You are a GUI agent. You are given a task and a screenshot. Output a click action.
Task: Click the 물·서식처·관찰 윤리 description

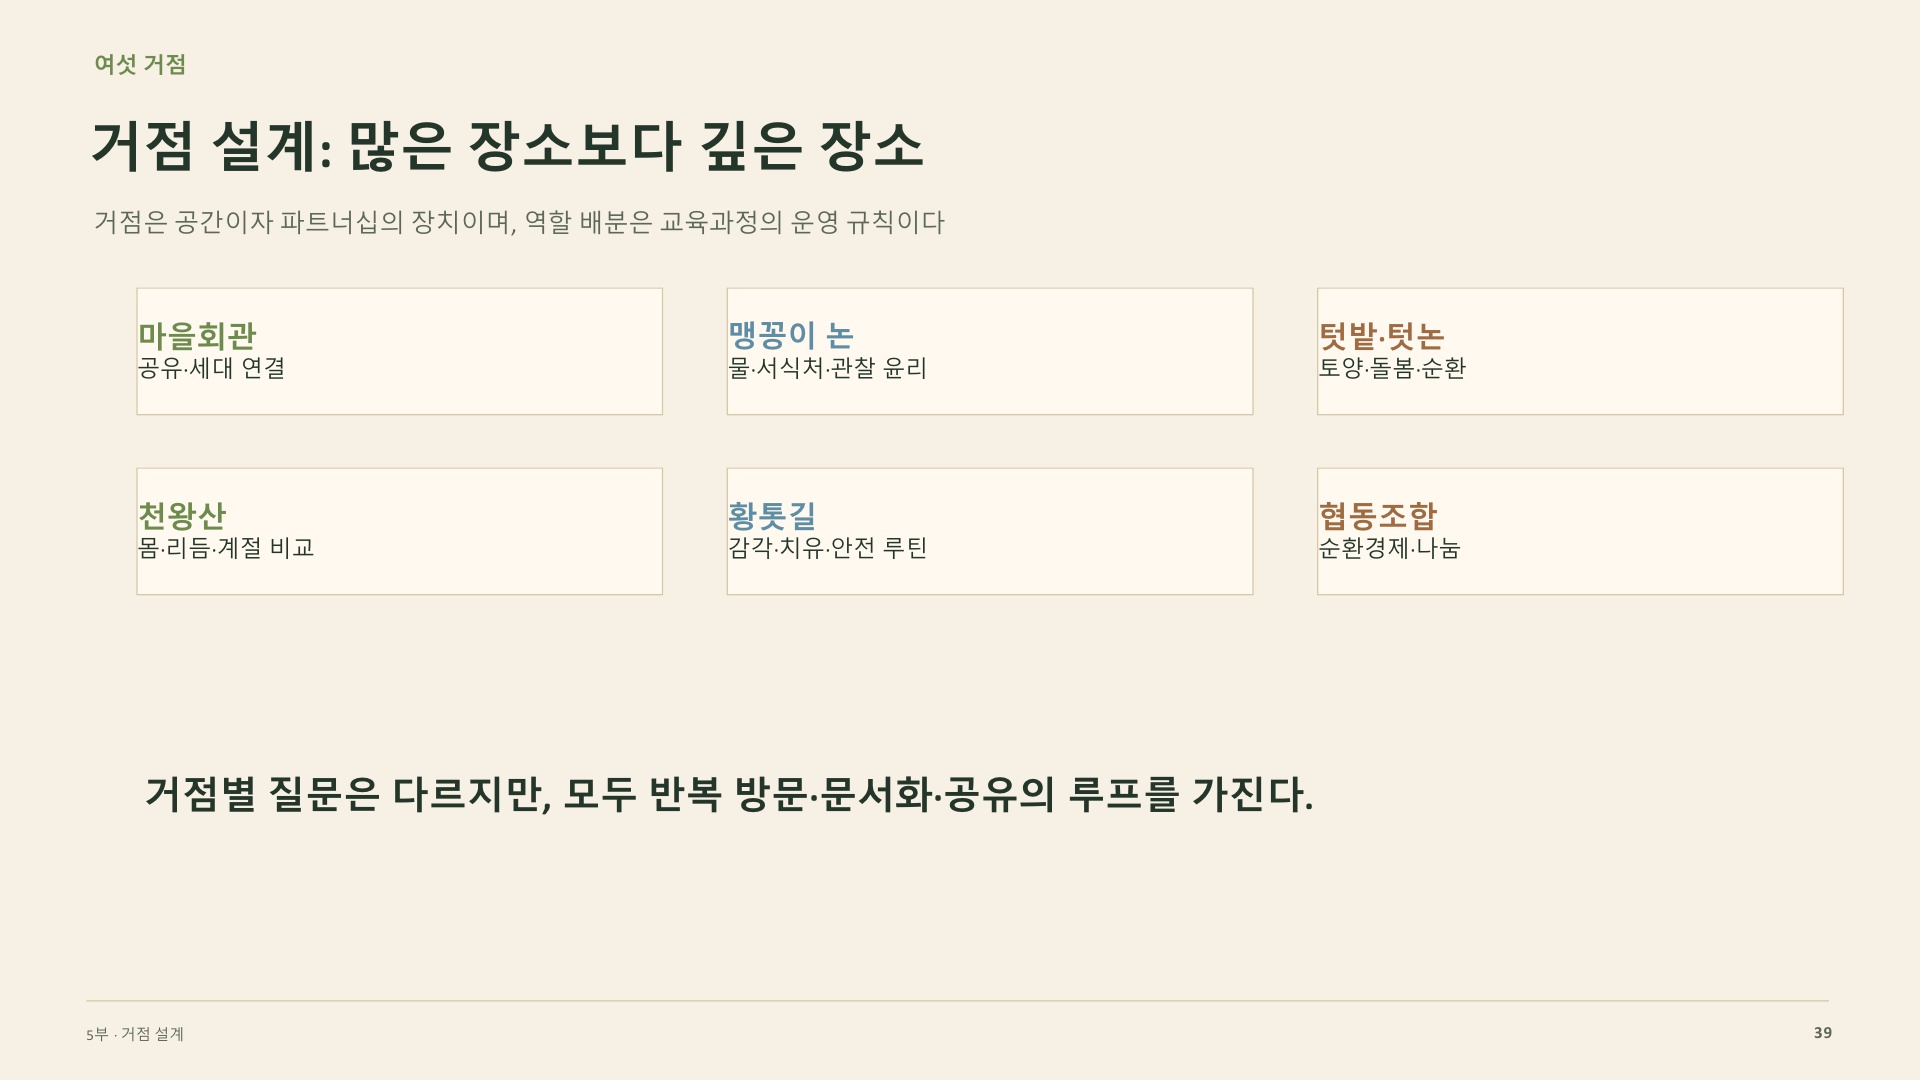827,368
